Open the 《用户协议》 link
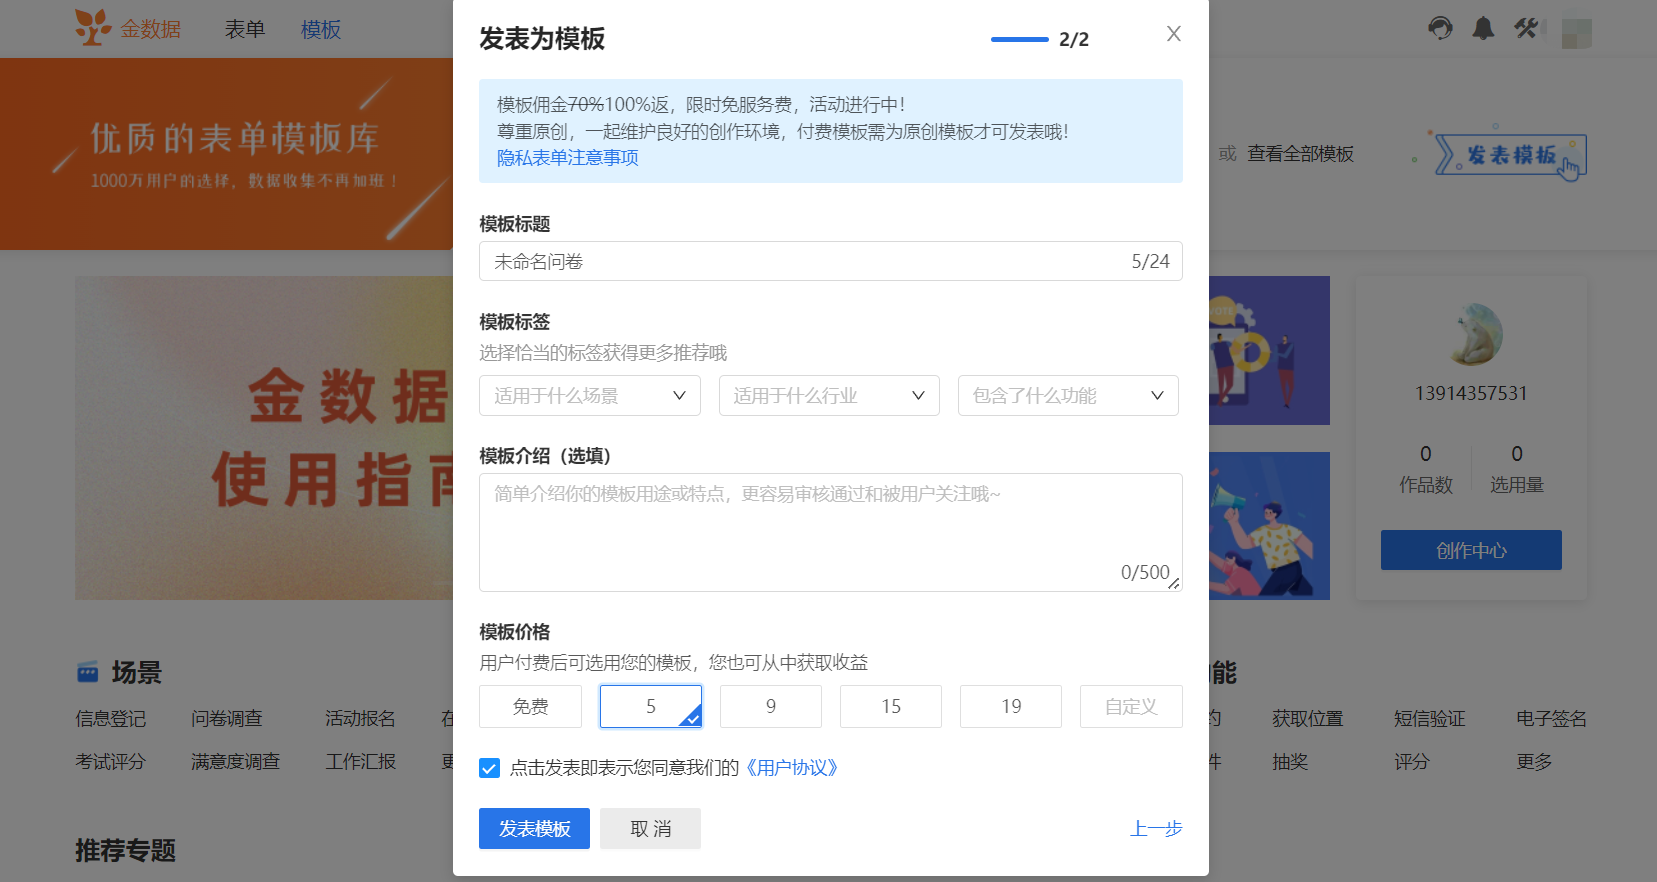 click(x=791, y=768)
